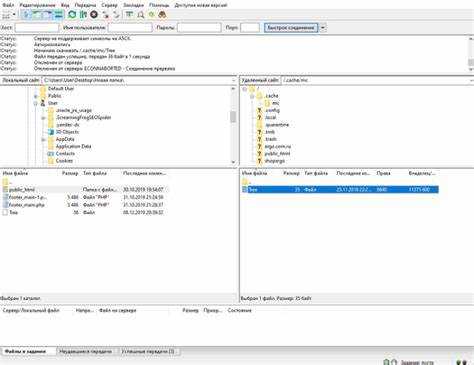Focus the Порт input field
Screen dimensions: 474x365
pos(250,28)
